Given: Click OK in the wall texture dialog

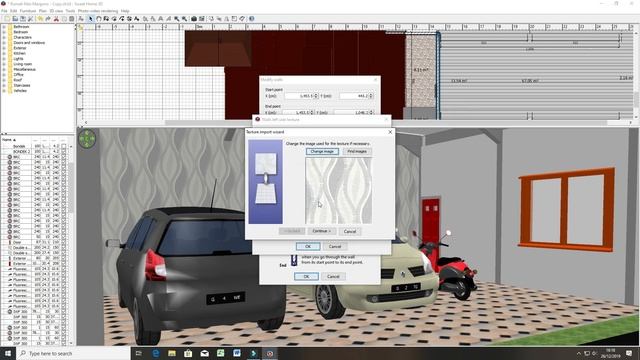Looking at the screenshot, I should (x=308, y=247).
